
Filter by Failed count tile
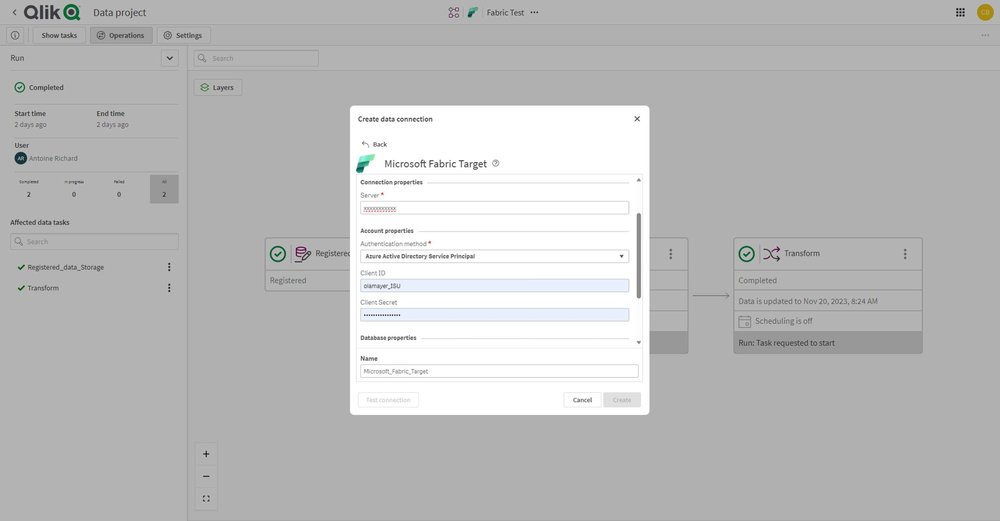119,189
